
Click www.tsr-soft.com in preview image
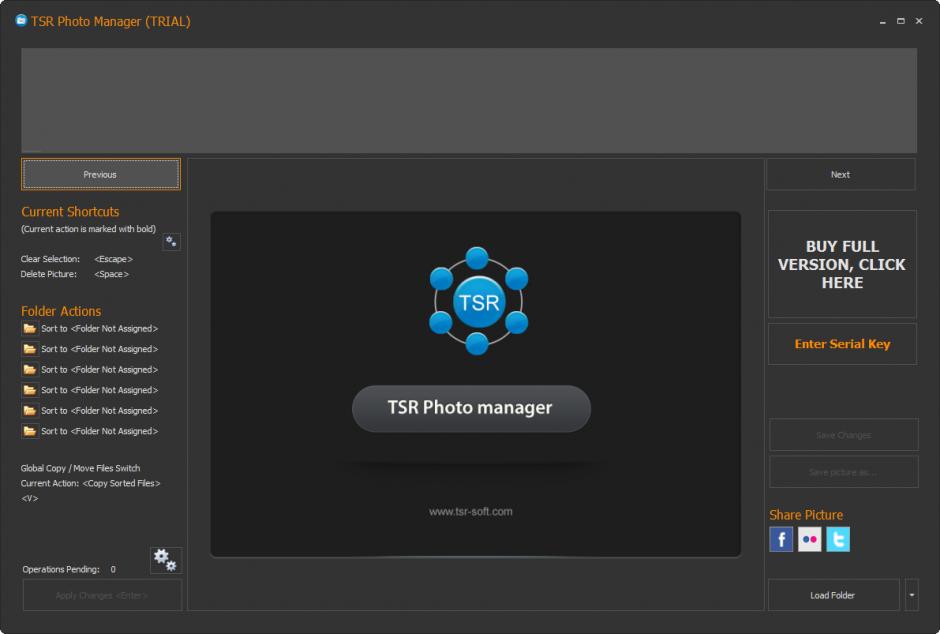(x=471, y=511)
